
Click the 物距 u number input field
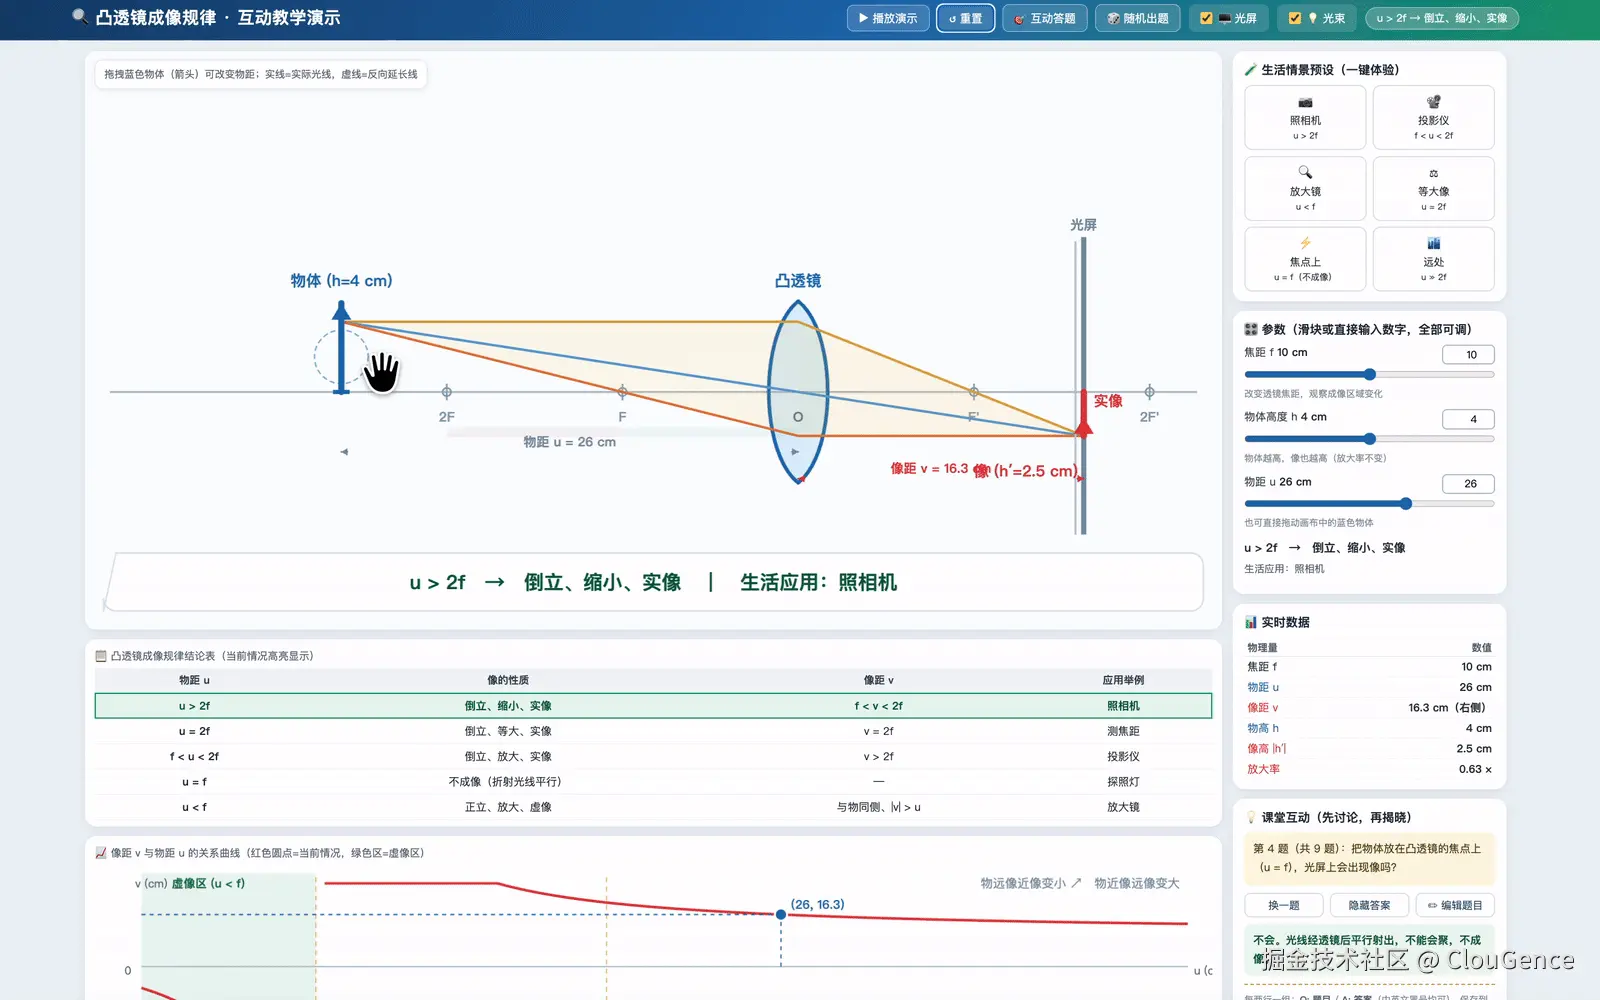coord(1468,484)
